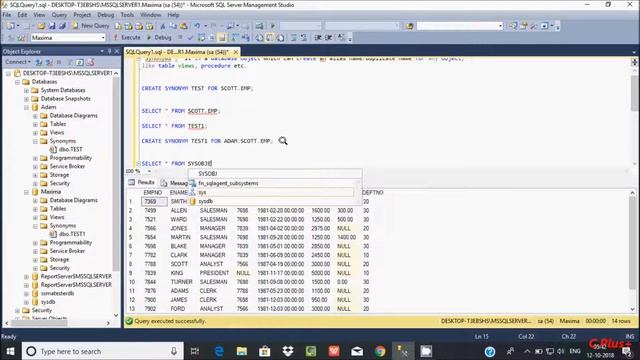Image resolution: width=640 pixels, height=360 pixels.
Task: Open Google Chrome from the taskbar
Action: tap(380, 351)
